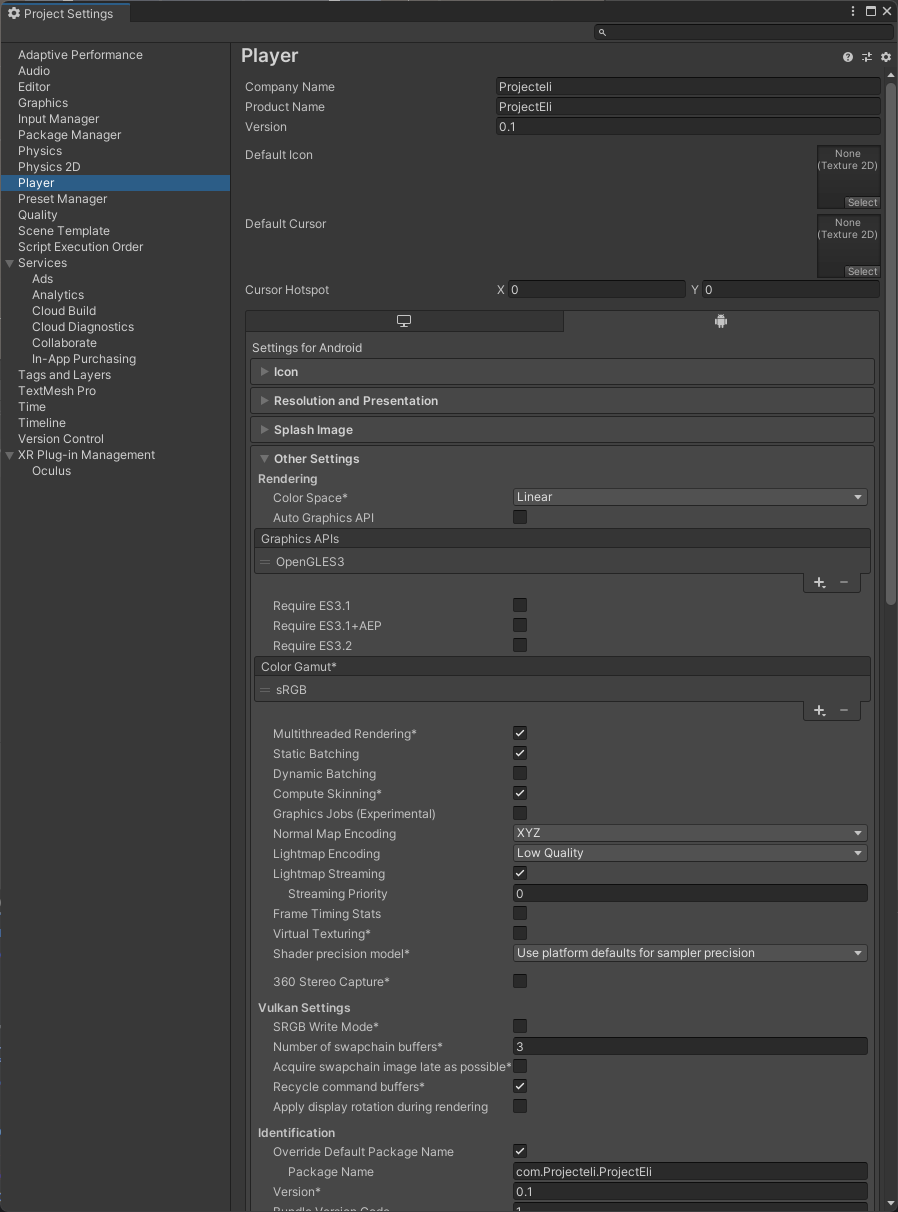Viewport: 898px width, 1212px height.
Task: Open the Color Space dropdown
Action: [690, 497]
